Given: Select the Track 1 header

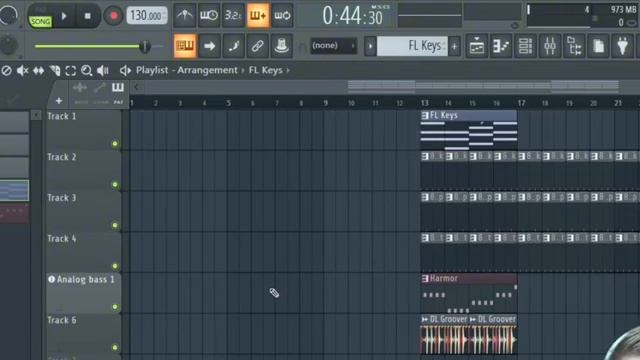Looking at the screenshot, I should (83, 130).
